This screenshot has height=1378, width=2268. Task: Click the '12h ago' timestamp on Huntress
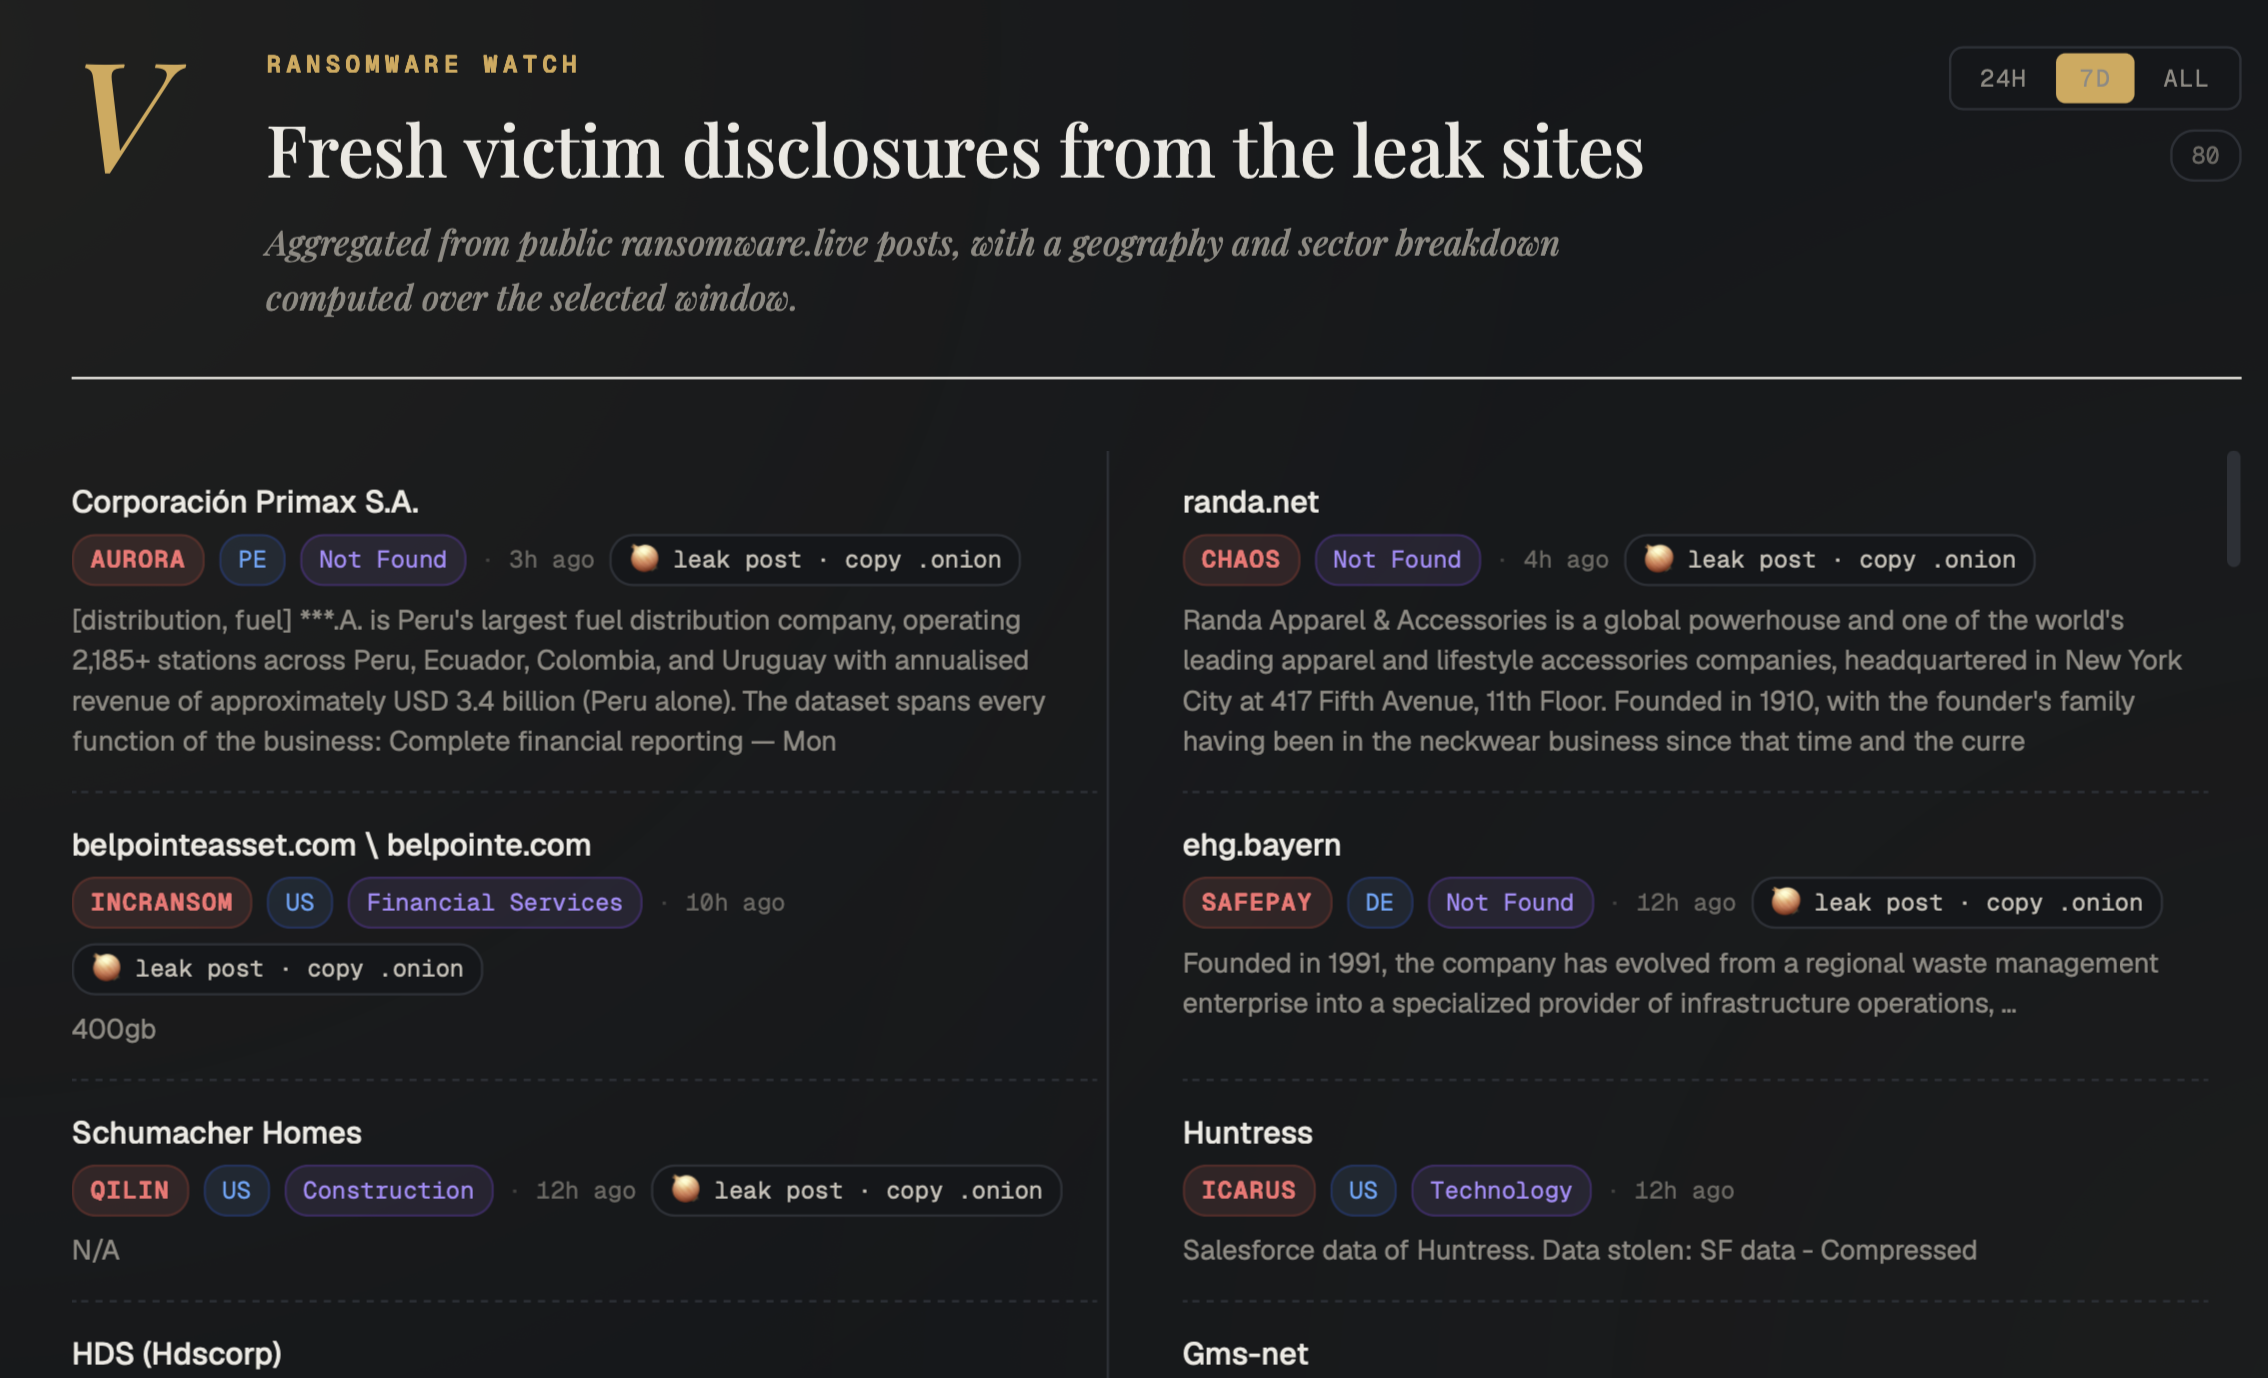(1684, 1190)
